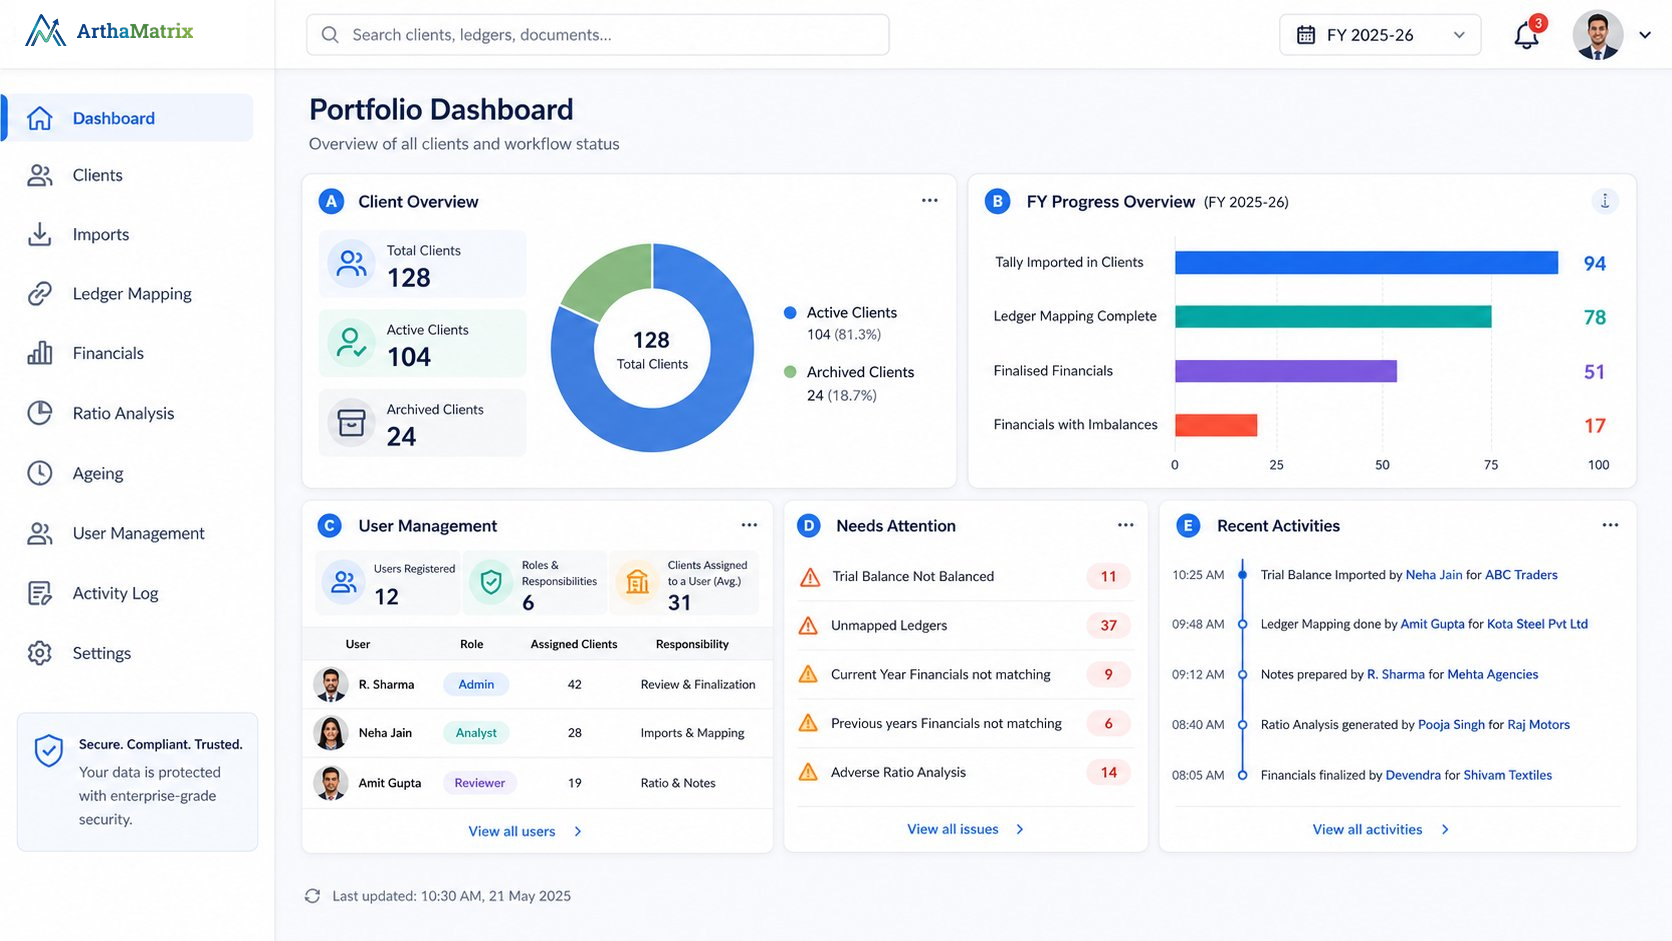
Task: Open Client Overview more options menu
Action: (x=930, y=201)
